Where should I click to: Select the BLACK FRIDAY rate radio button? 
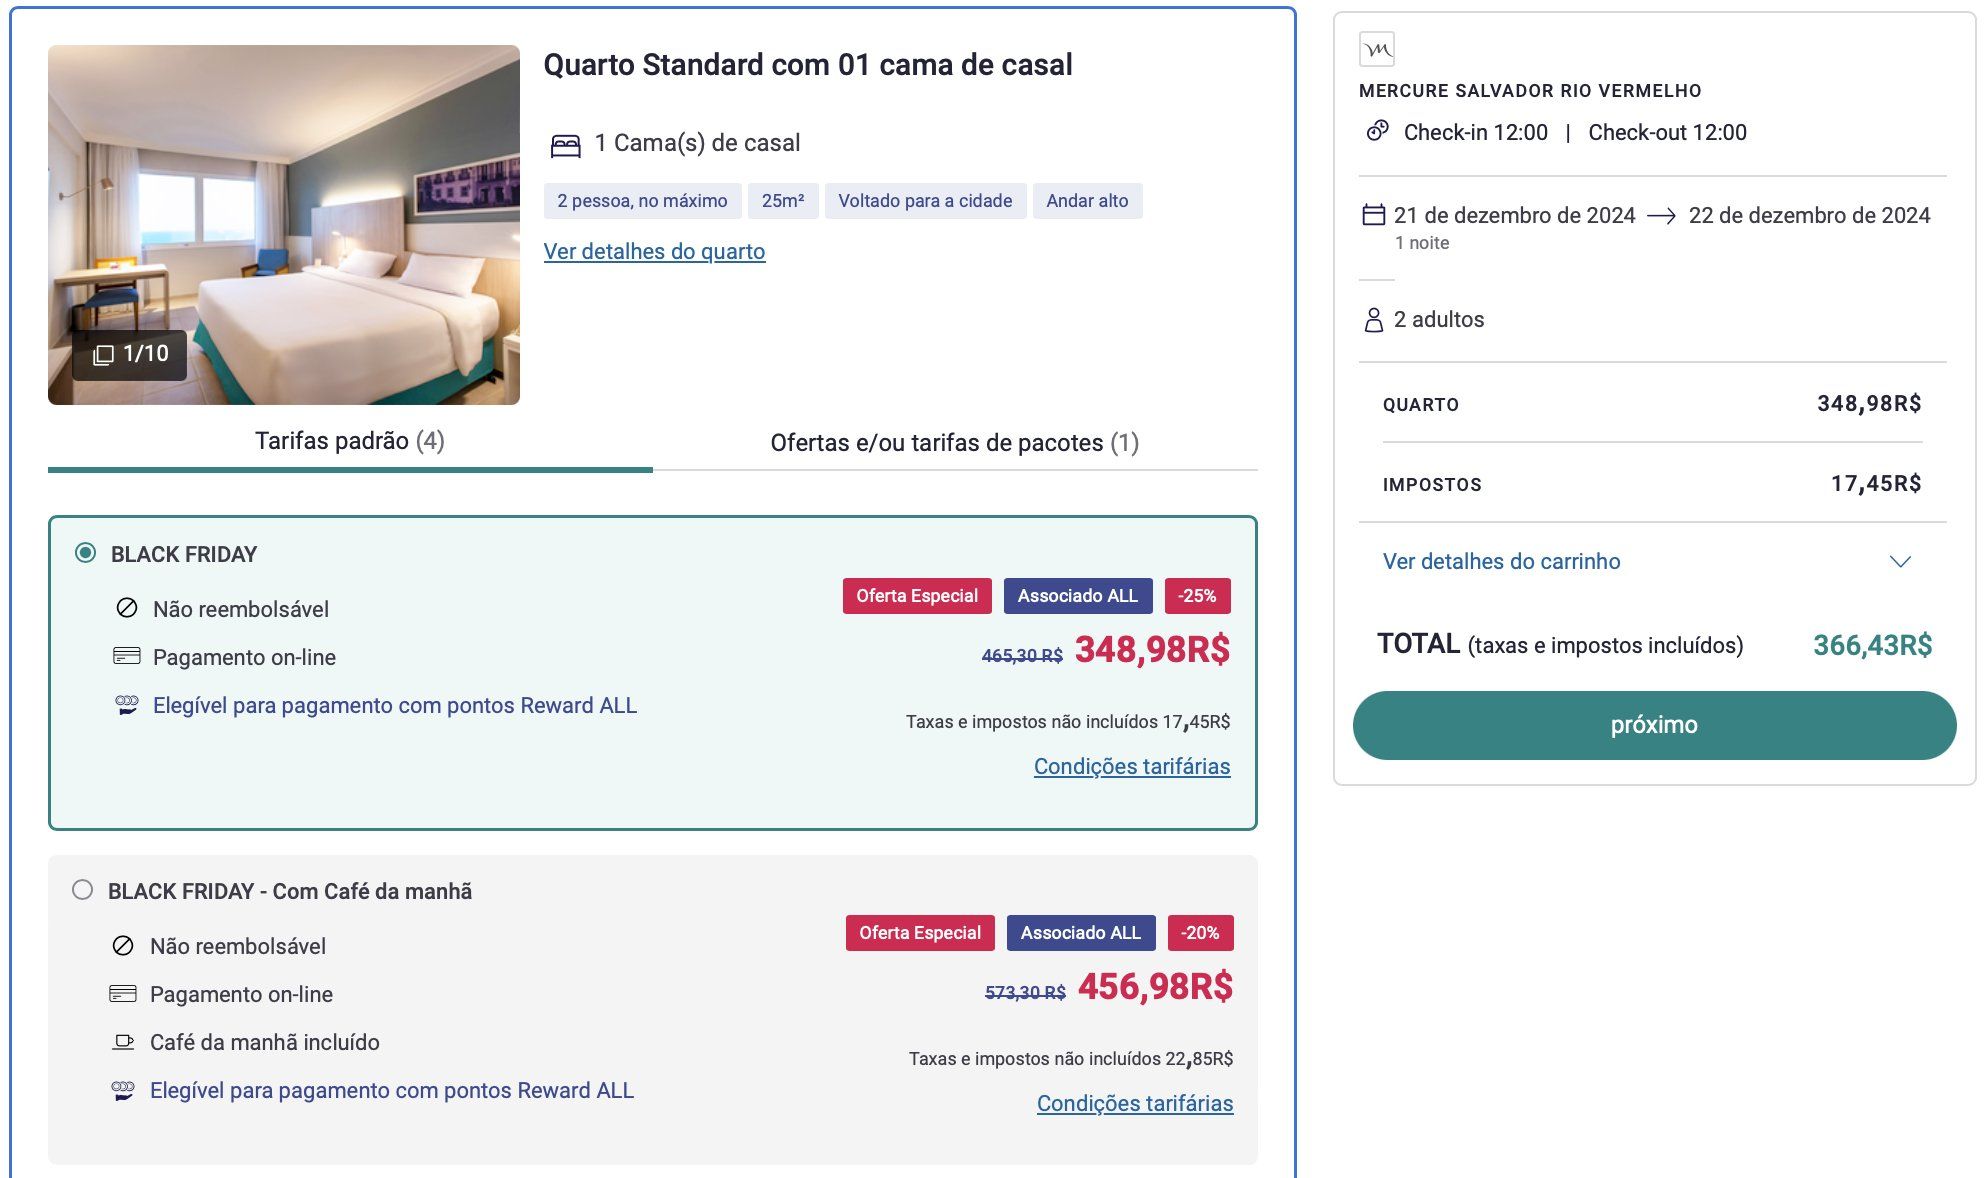point(86,553)
